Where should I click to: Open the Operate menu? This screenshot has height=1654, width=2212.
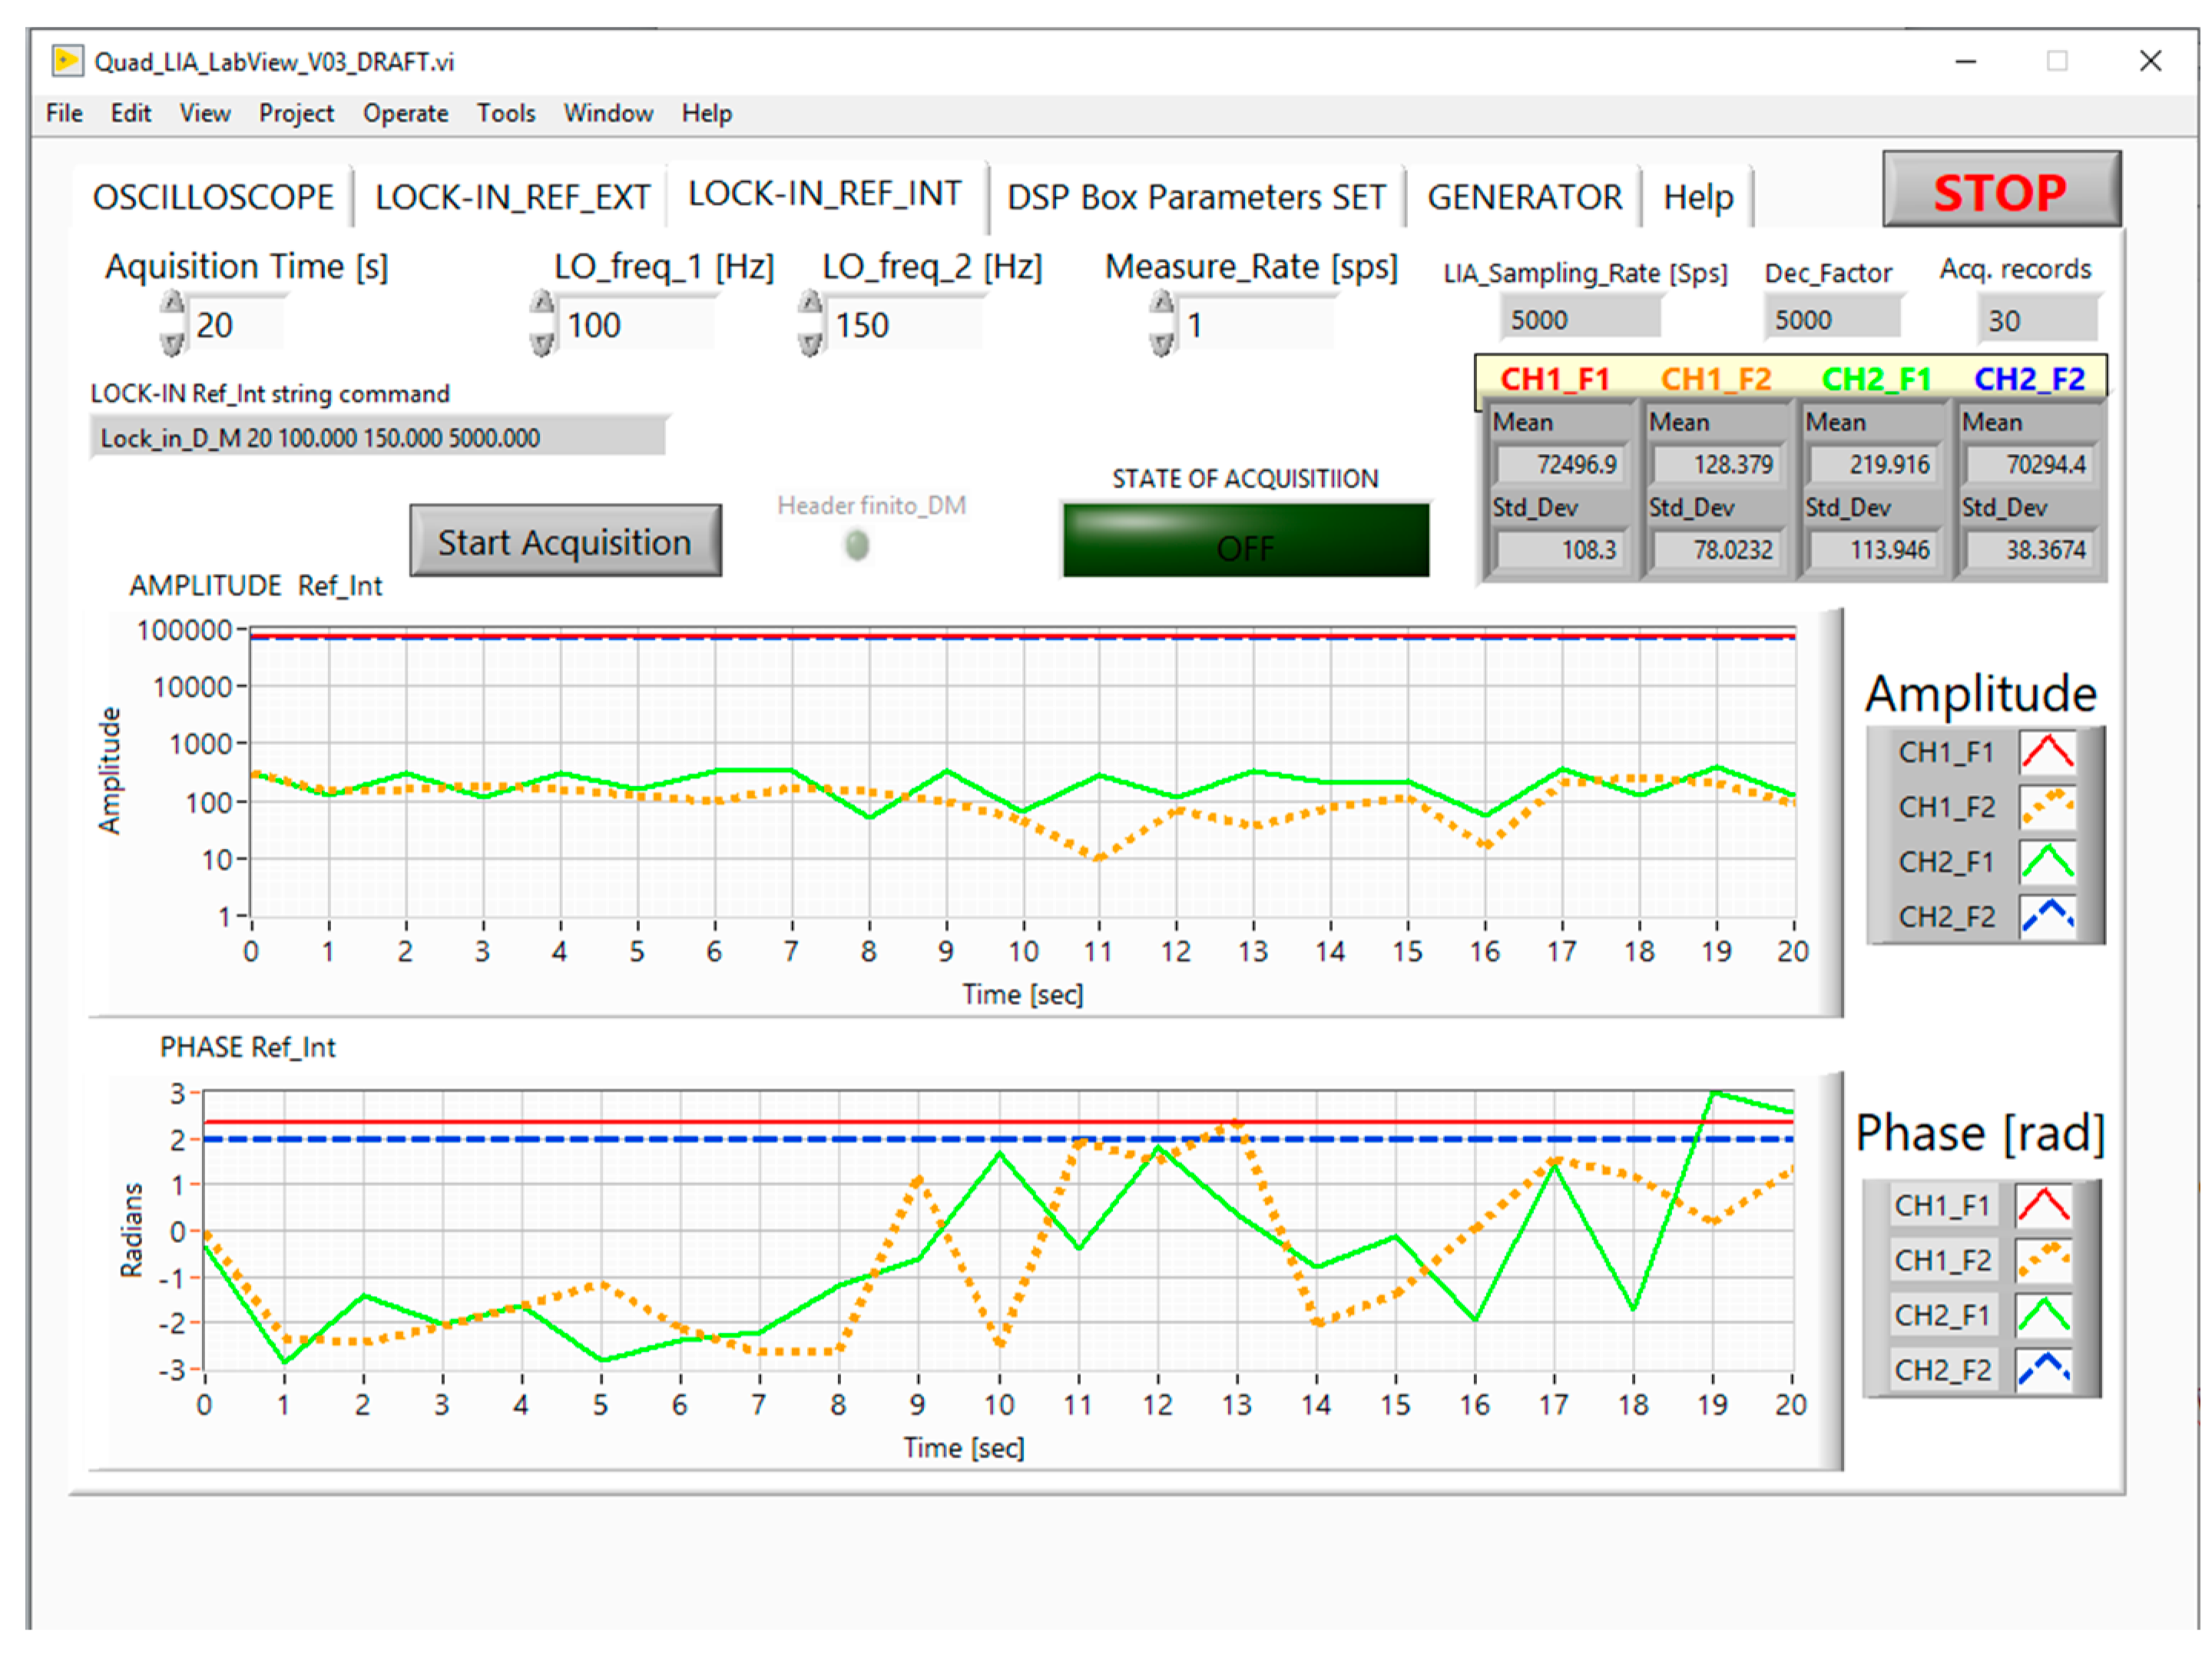point(405,113)
